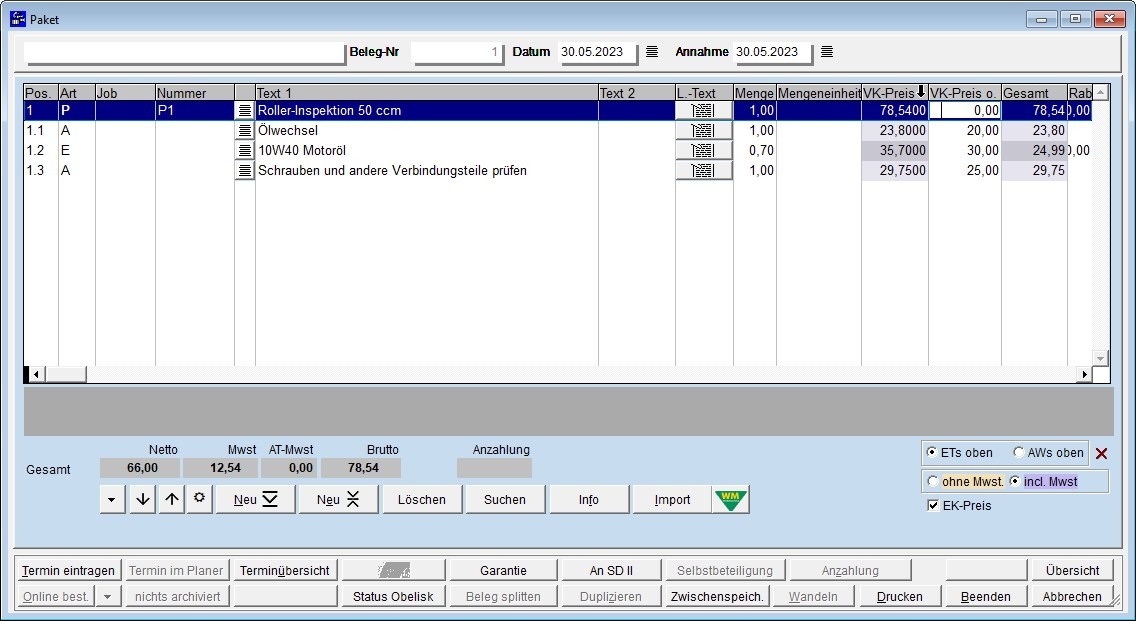
Task: Open L.-Text editor for 10W40 Motoröl row
Action: (x=703, y=151)
